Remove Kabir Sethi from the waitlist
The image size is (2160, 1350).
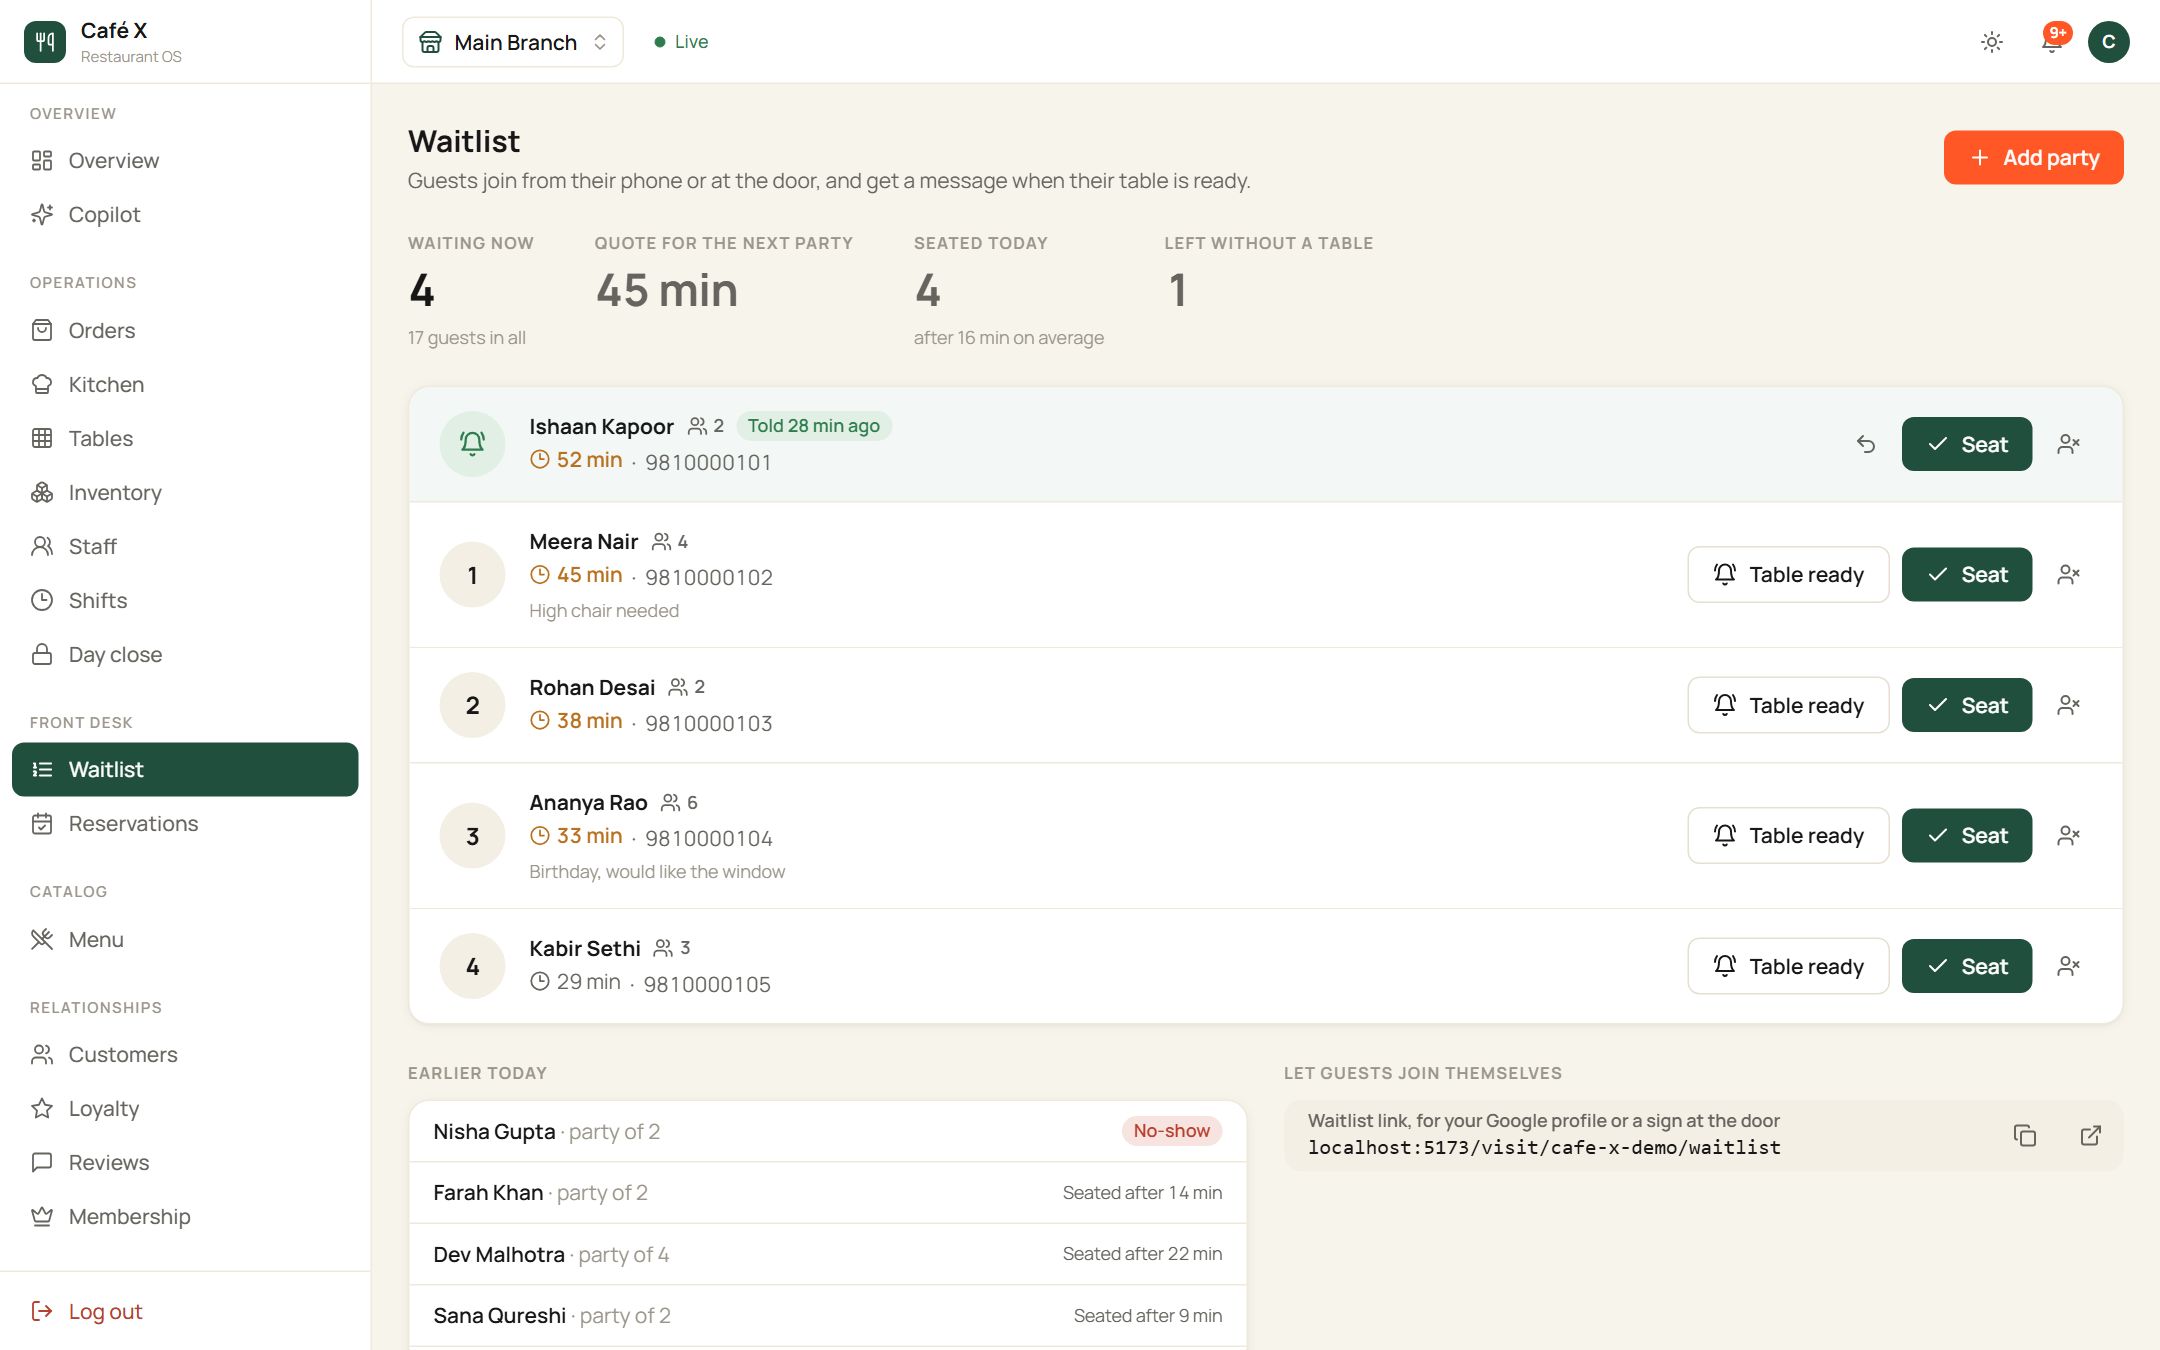pos(2068,966)
